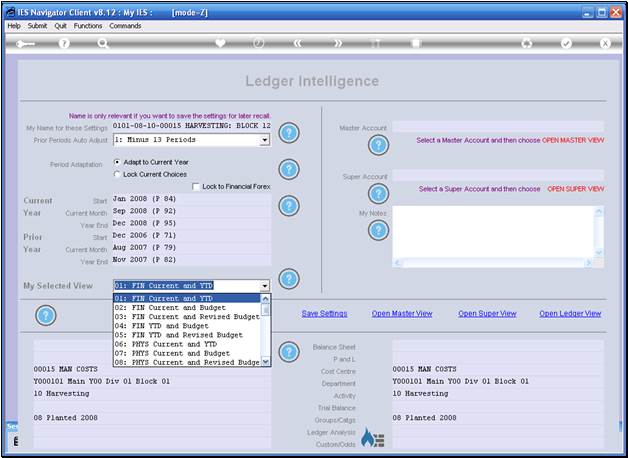Image resolution: width=628 pixels, height=458 pixels.
Task: Open the Quit menu
Action: [x=60, y=26]
